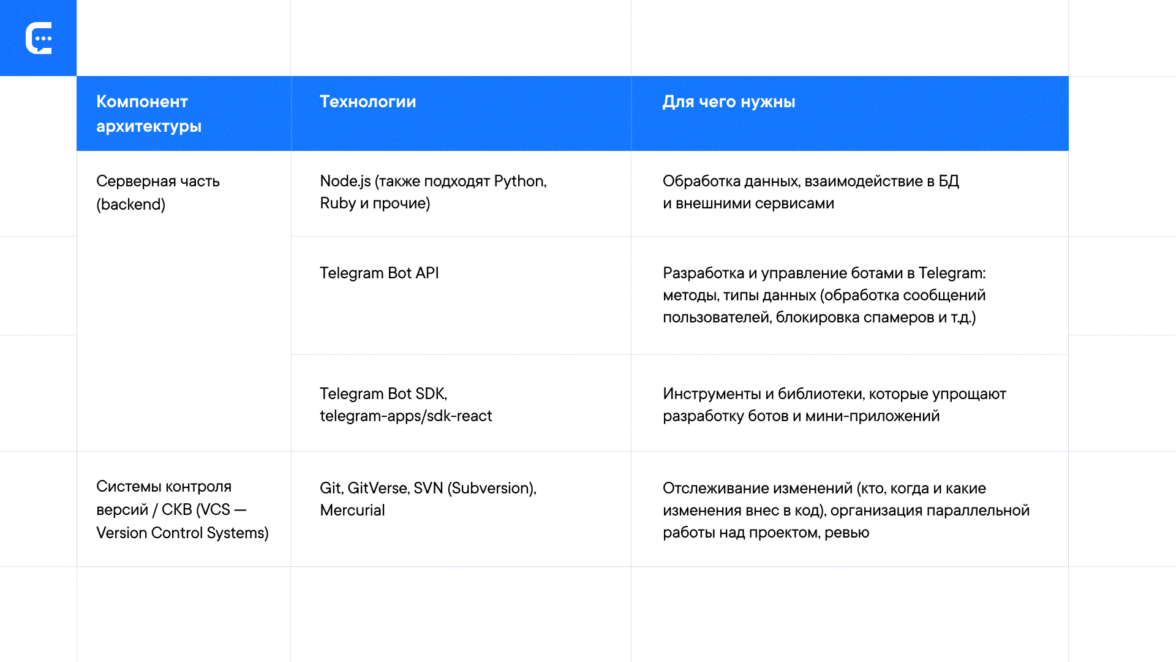Select the "Компонент архитектуры" column header
This screenshot has height=662, width=1176.
click(149, 114)
